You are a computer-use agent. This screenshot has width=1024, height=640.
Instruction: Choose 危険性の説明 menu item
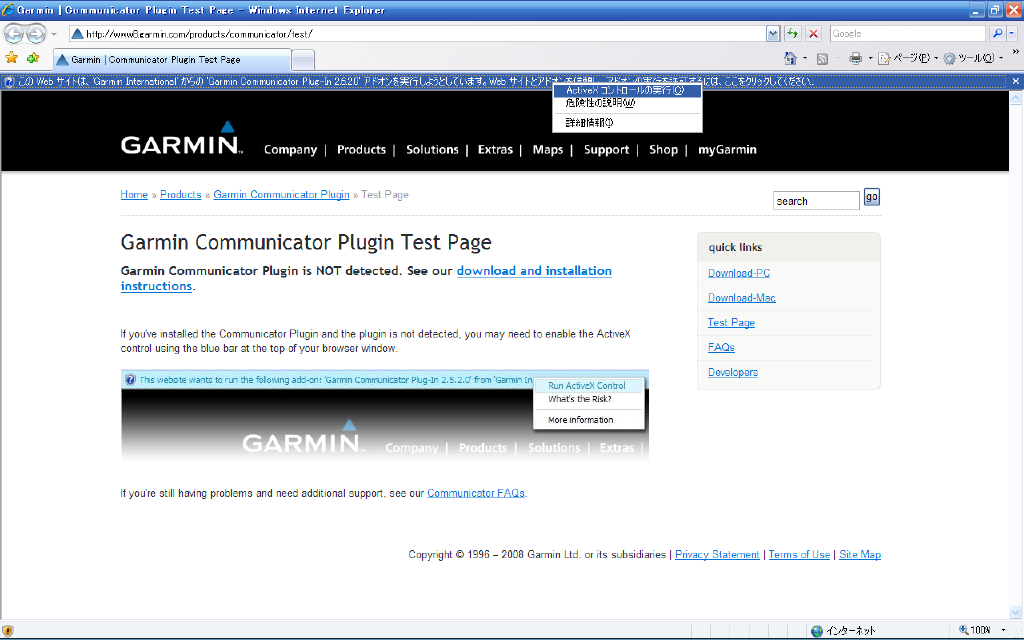pos(627,103)
